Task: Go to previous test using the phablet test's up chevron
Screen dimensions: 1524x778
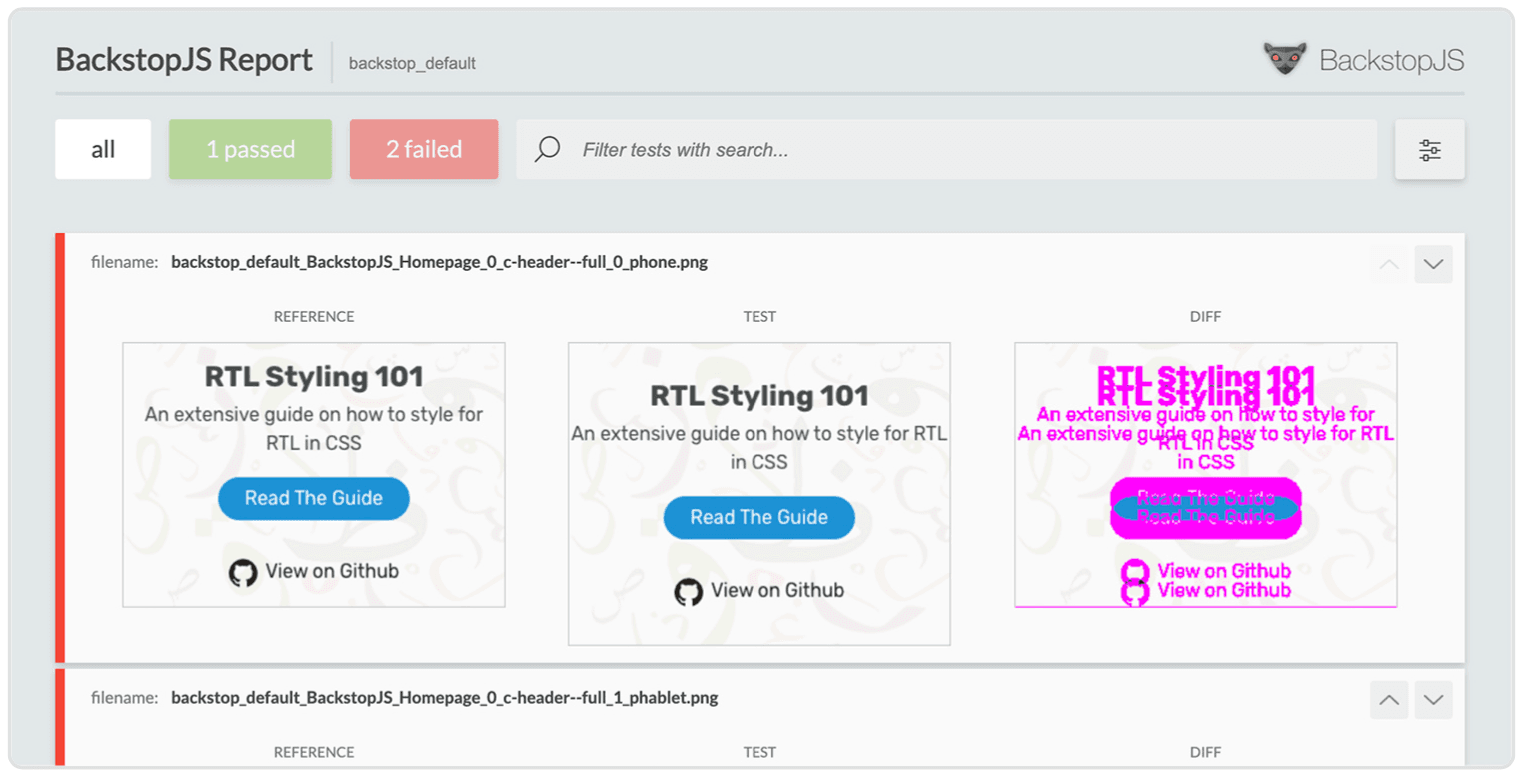Action: click(x=1389, y=700)
